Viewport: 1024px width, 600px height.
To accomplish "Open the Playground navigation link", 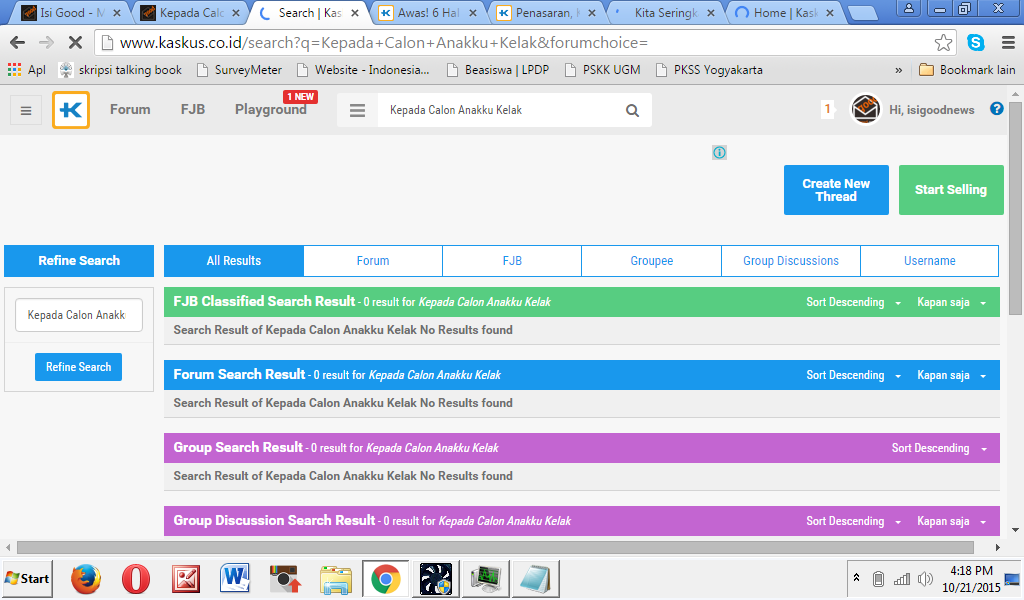I will click(x=270, y=110).
